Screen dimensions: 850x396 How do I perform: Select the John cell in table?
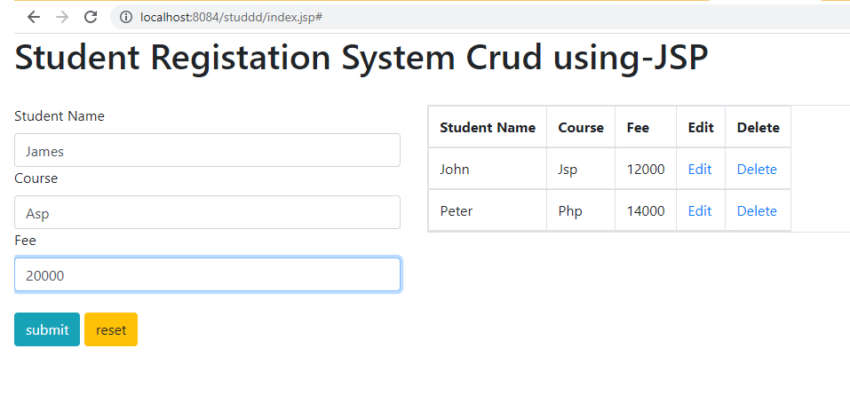(487, 169)
